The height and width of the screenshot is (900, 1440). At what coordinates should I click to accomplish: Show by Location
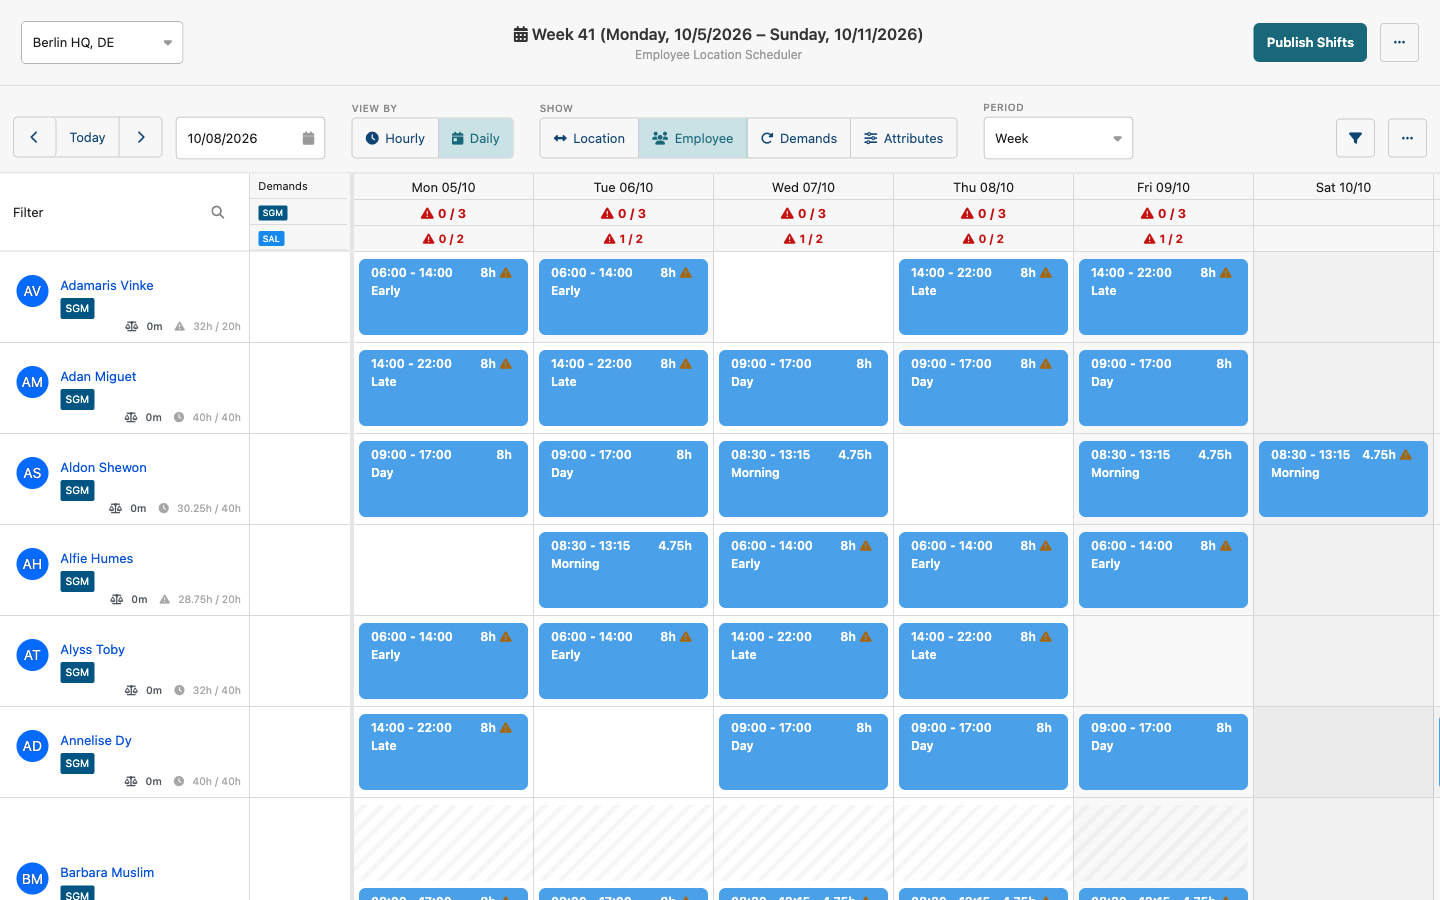[589, 138]
